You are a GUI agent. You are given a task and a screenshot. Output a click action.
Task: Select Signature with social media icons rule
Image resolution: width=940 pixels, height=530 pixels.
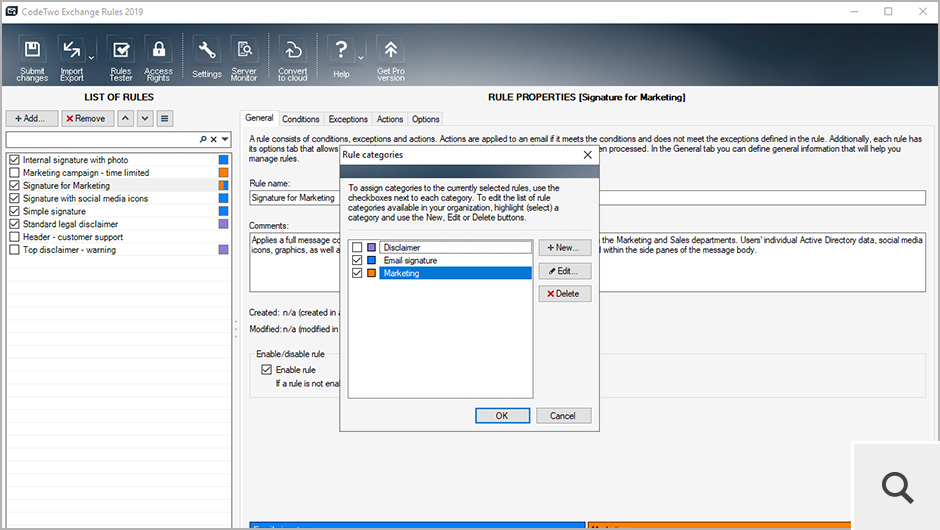tap(85, 198)
